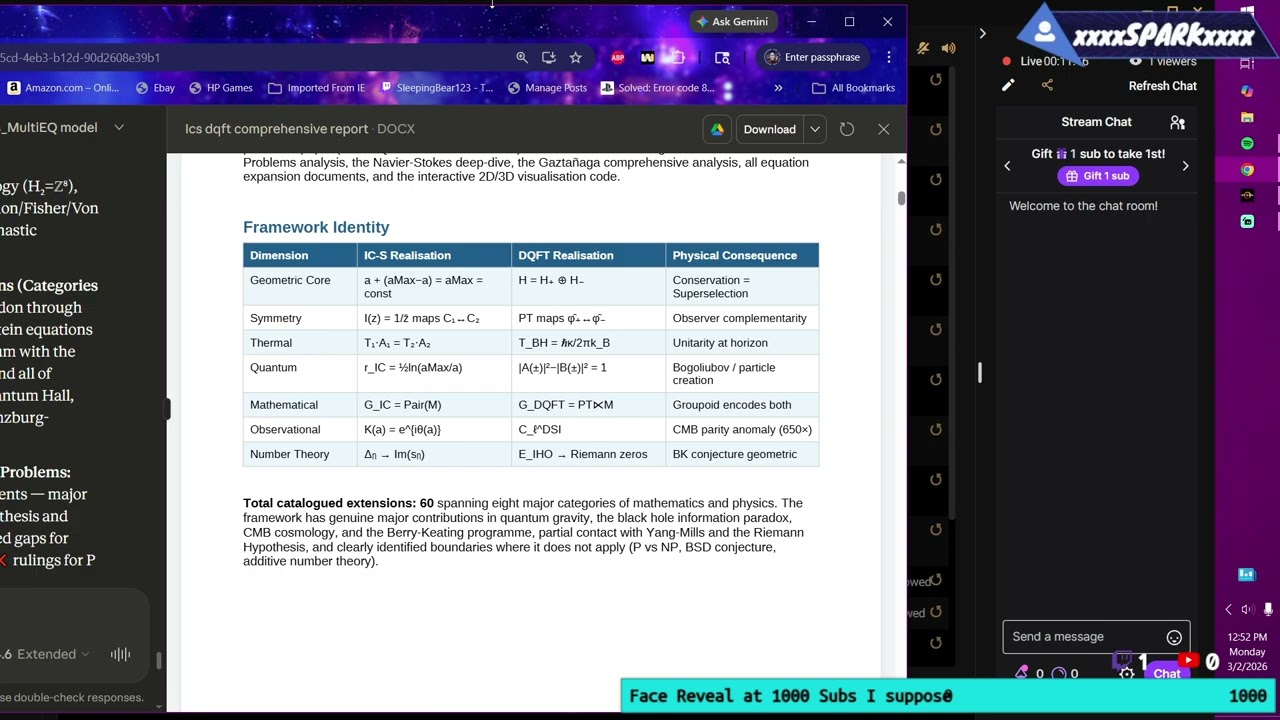Open the Extensions puzzle-piece menu

(x=677, y=58)
